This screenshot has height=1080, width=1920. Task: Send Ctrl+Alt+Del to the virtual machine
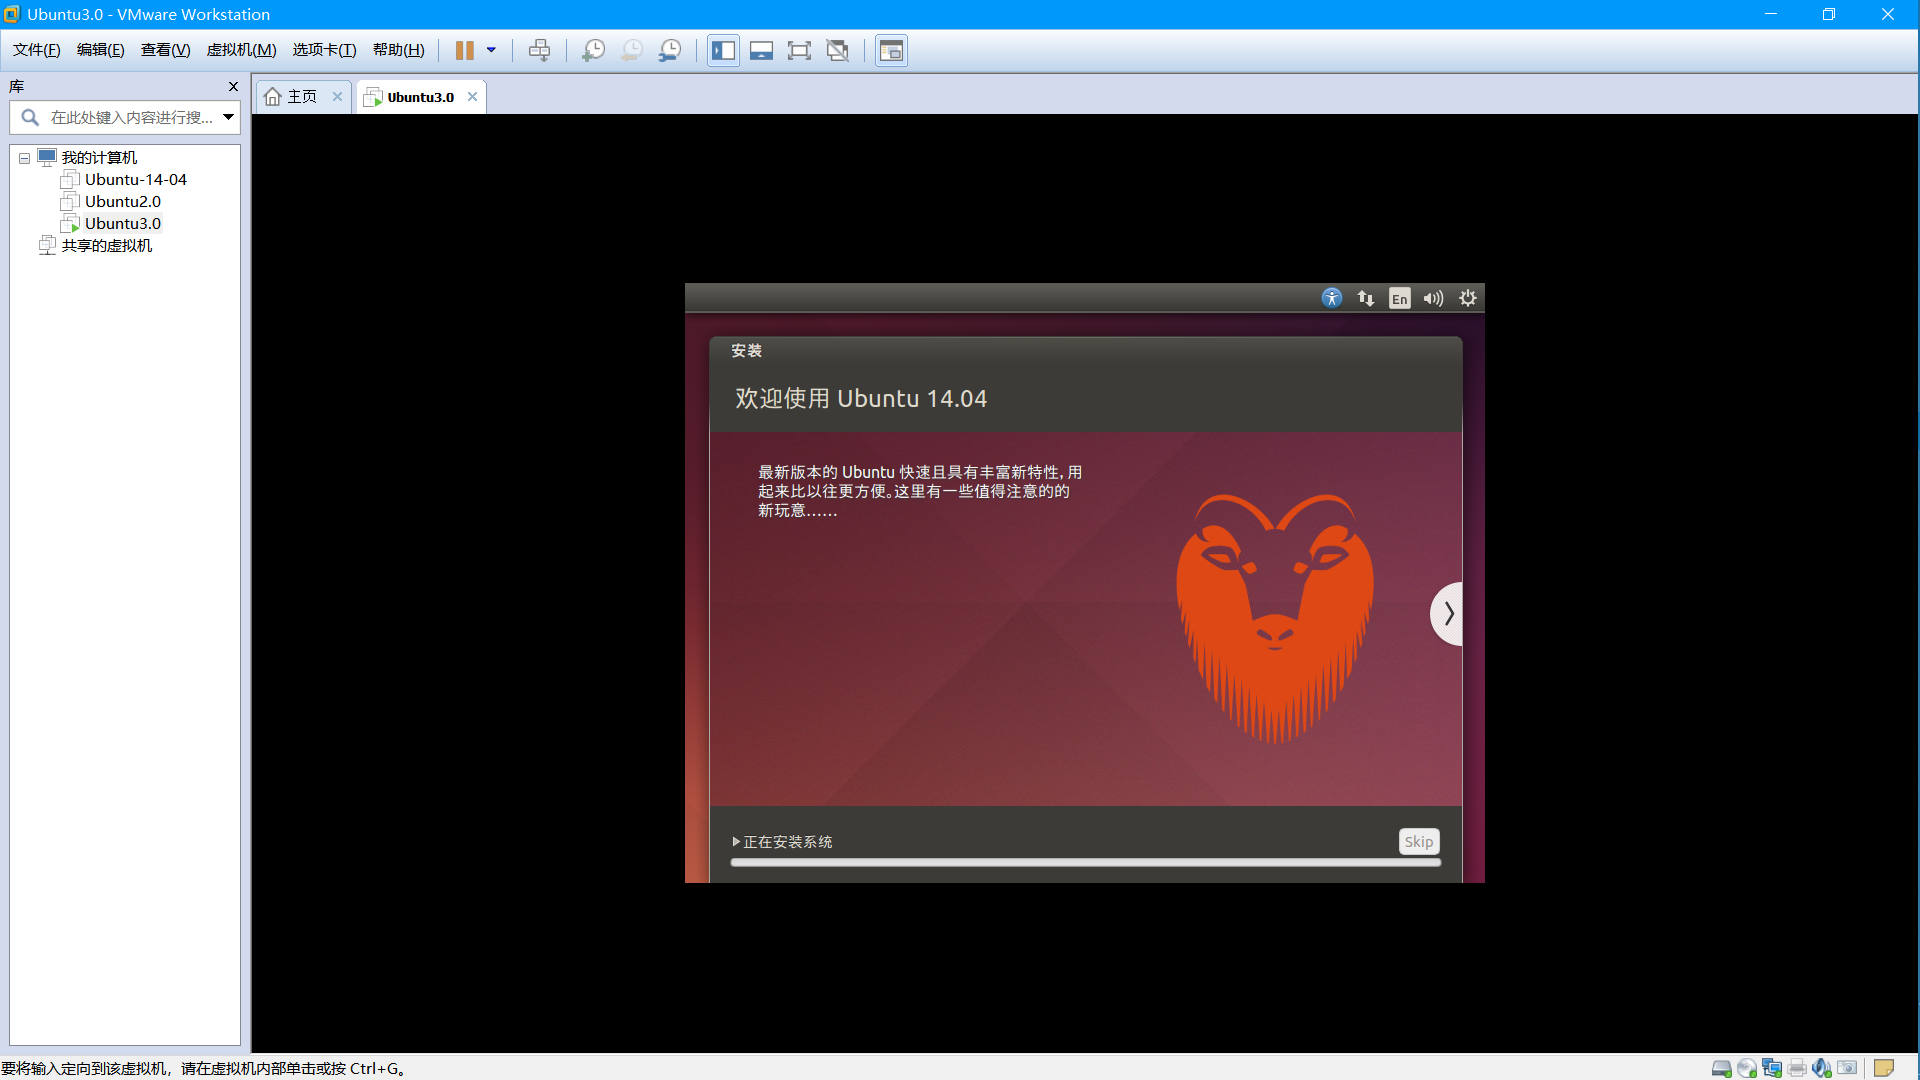(x=540, y=50)
